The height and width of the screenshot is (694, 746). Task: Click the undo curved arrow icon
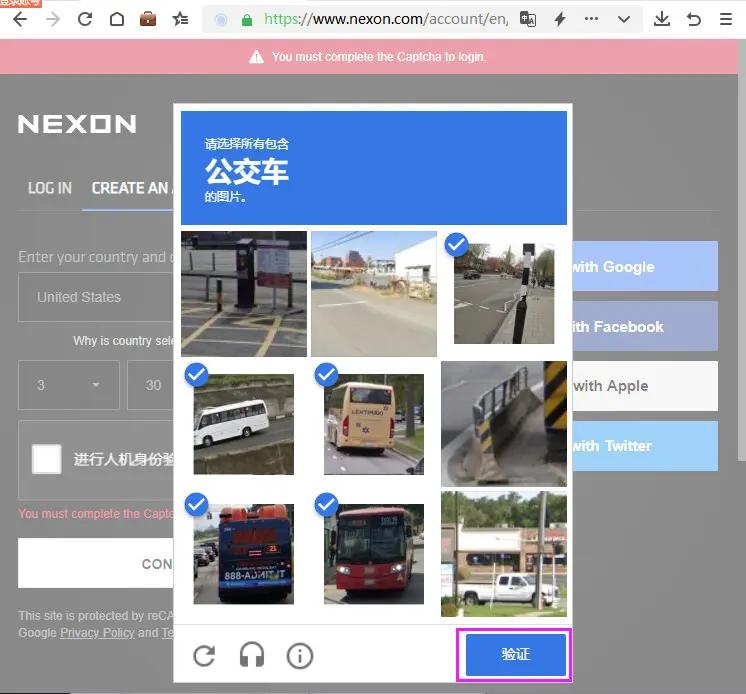[x=694, y=19]
